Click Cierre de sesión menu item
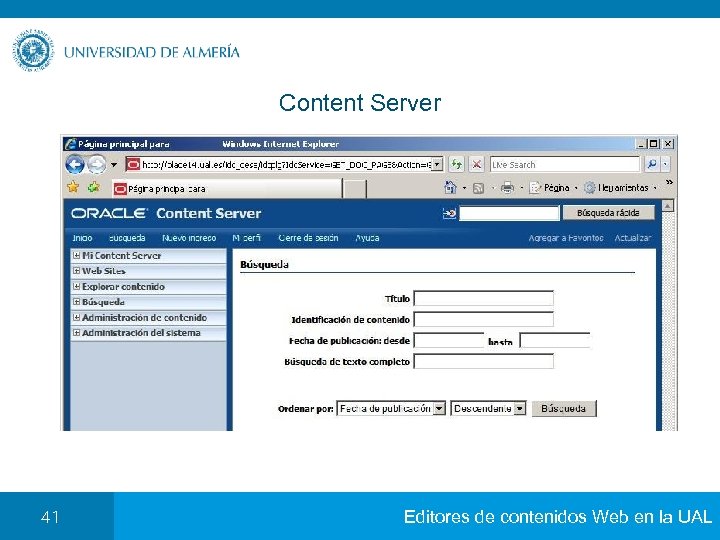Viewport: 720px width, 540px height. (x=308, y=238)
